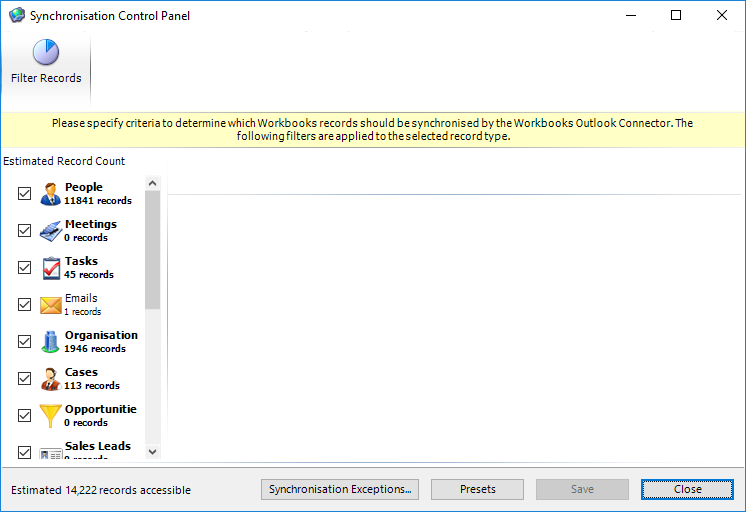
Task: Disable the Organisation checkbox
Action: point(25,342)
